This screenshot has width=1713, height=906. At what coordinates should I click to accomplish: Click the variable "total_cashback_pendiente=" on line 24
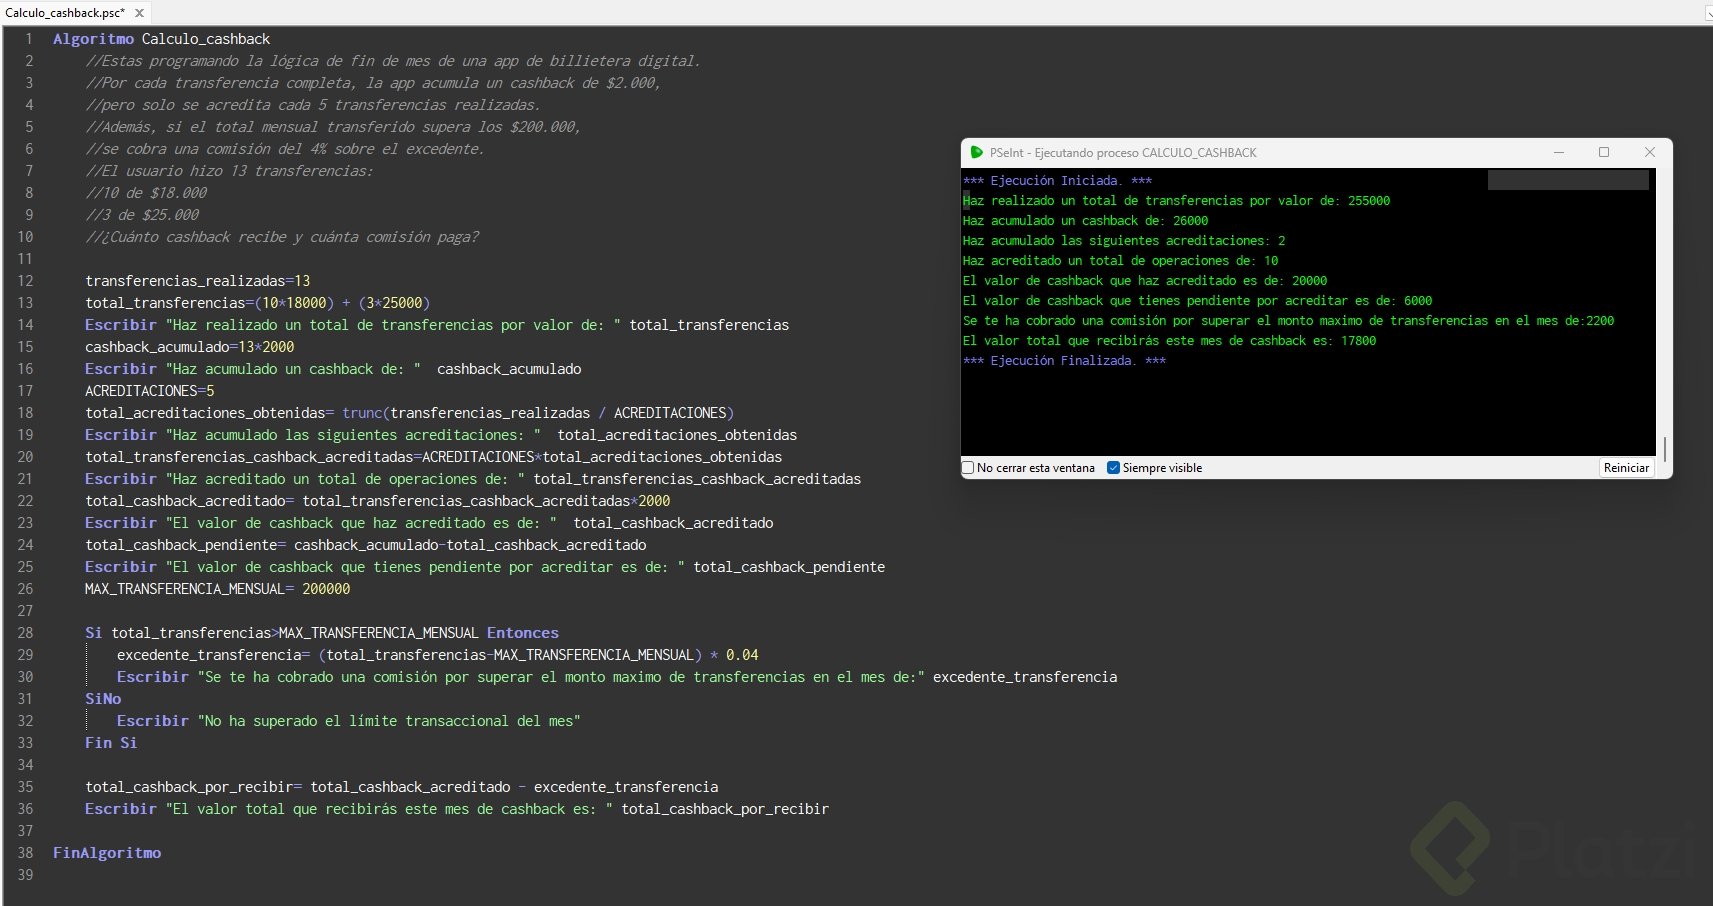click(186, 545)
